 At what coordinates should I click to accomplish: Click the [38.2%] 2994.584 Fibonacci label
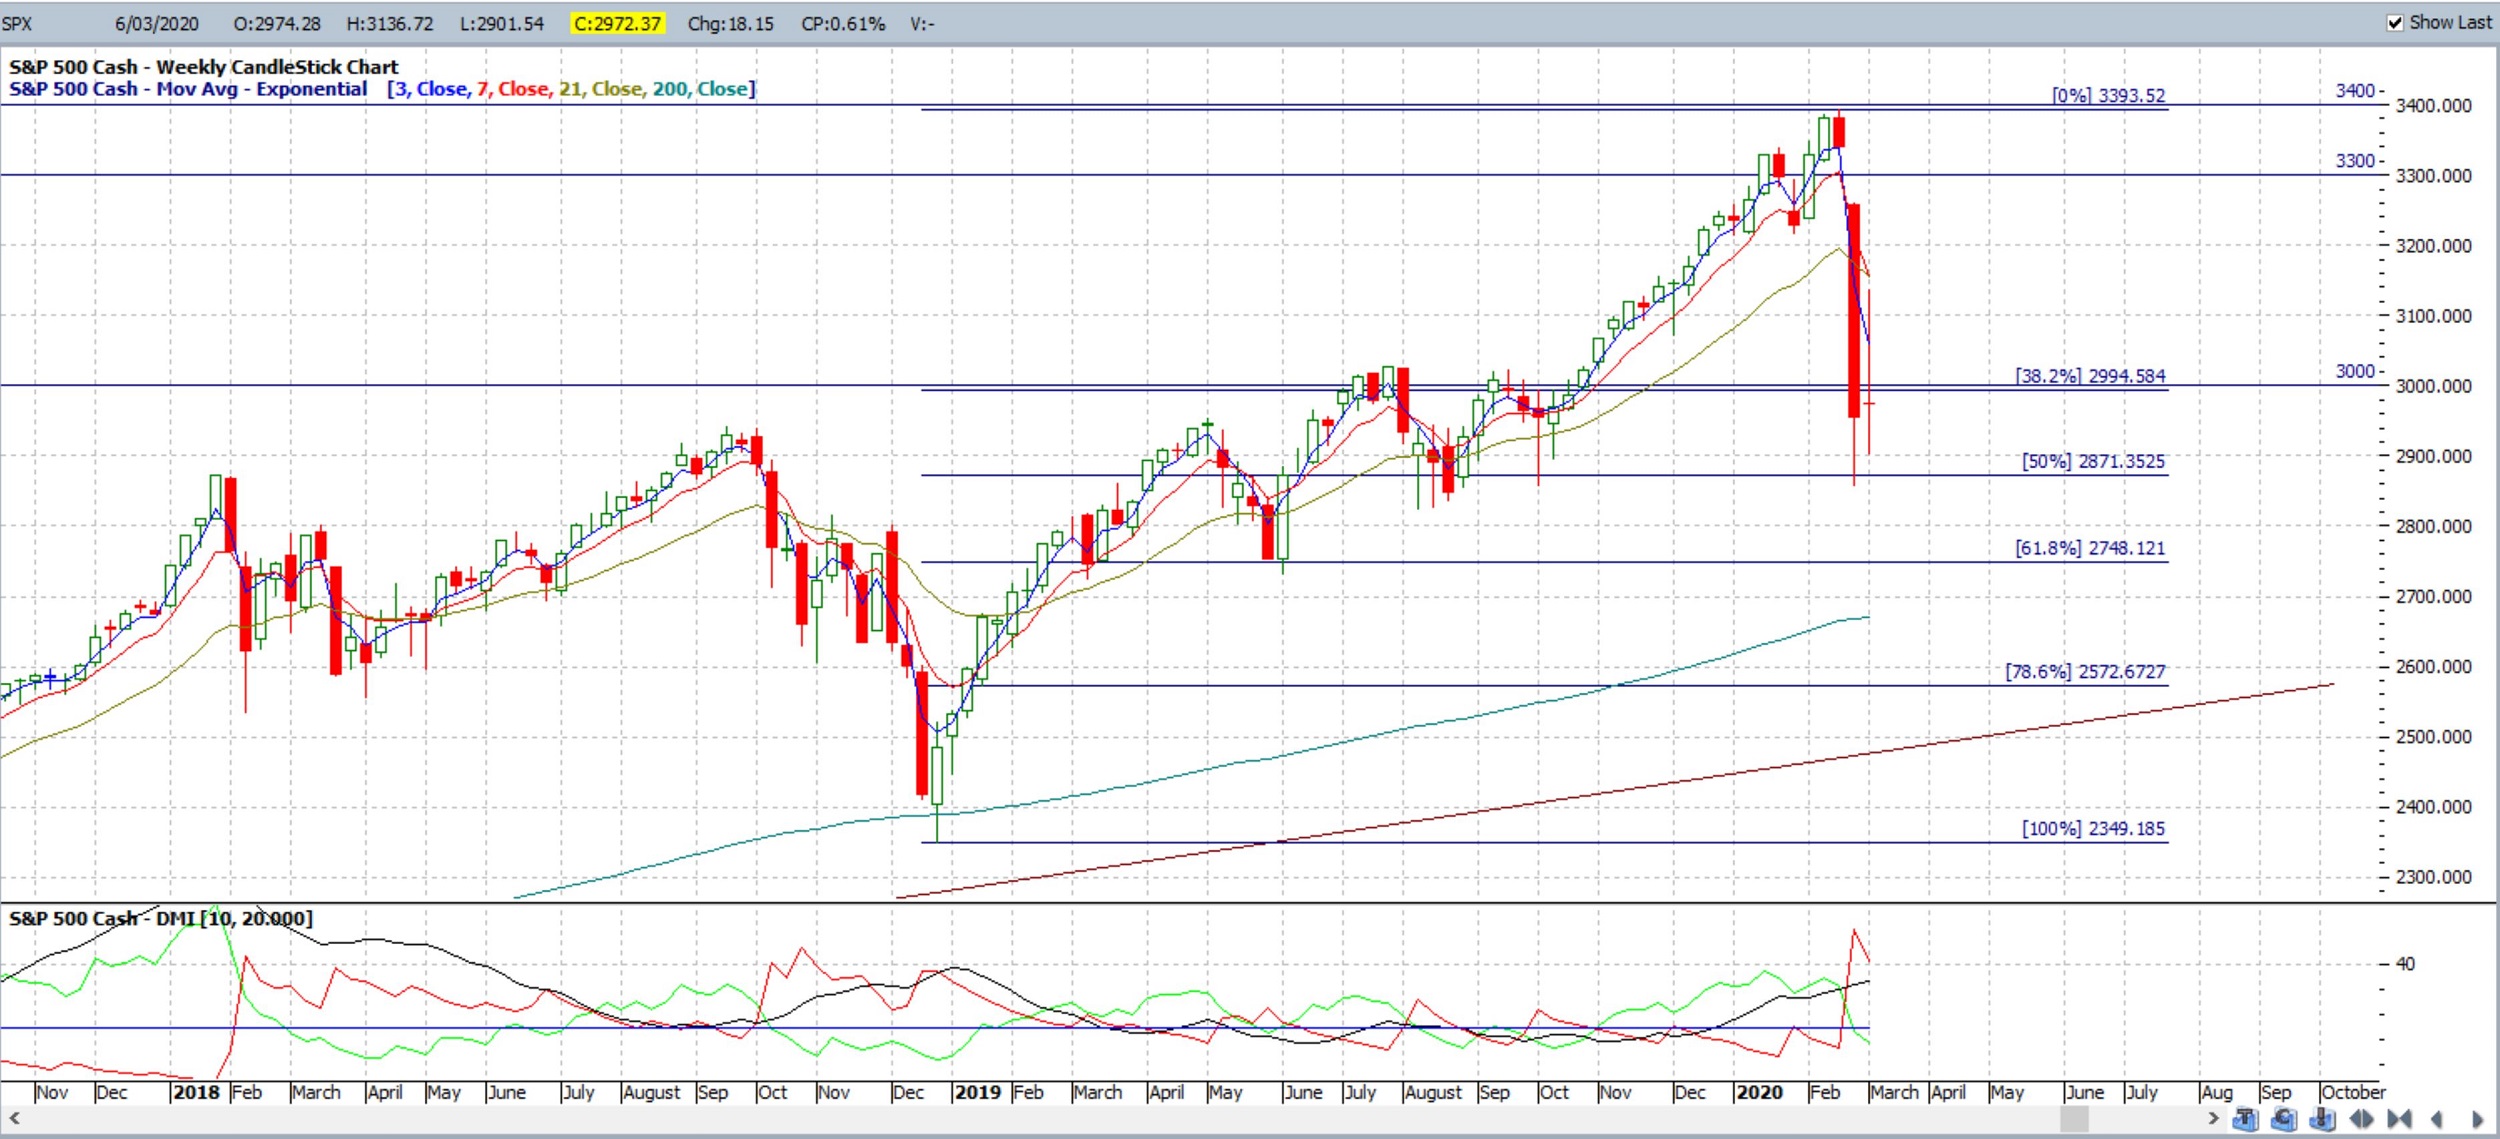pyautogui.click(x=2090, y=376)
